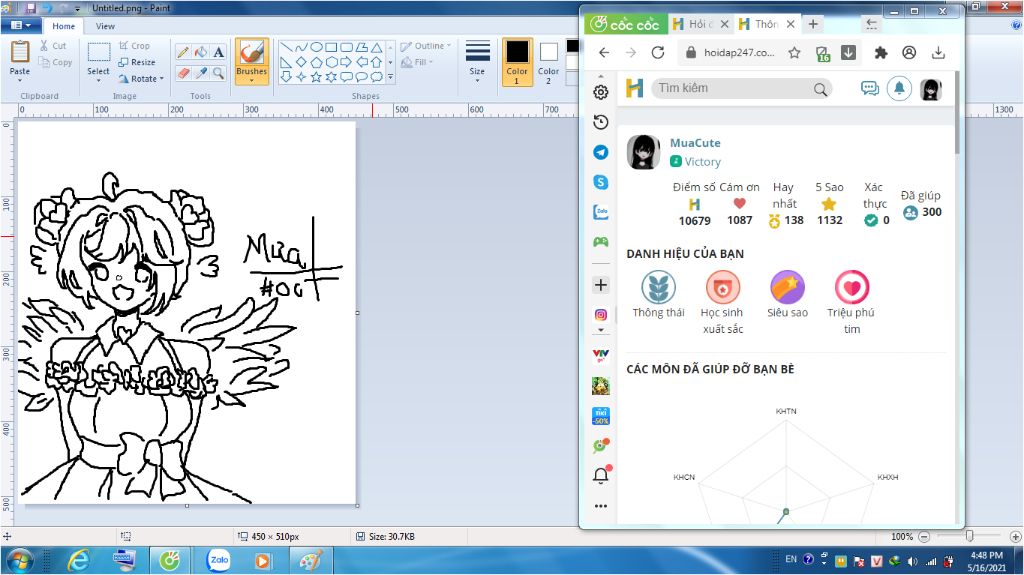This screenshot has width=1024, height=575.
Task: Select Color 1 black swatch
Action: tap(517, 62)
